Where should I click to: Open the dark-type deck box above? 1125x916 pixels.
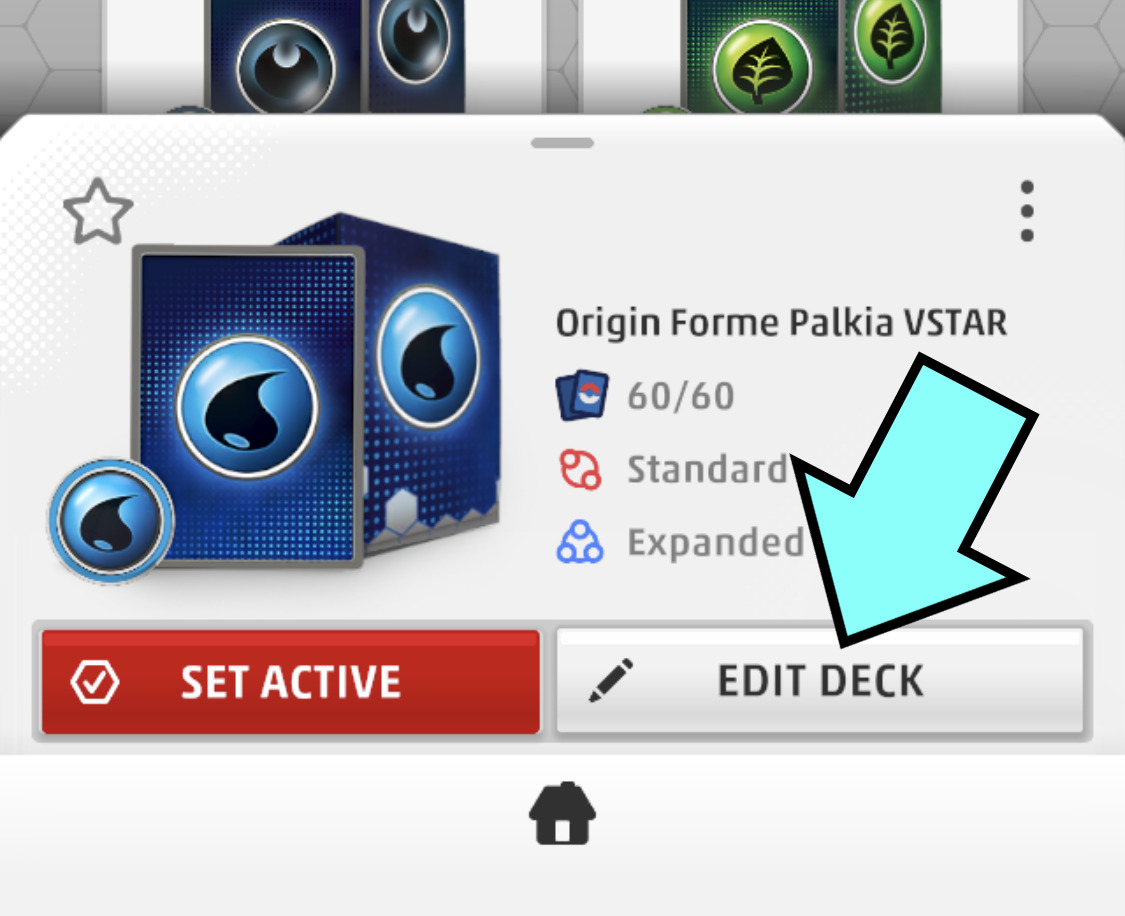335,56
